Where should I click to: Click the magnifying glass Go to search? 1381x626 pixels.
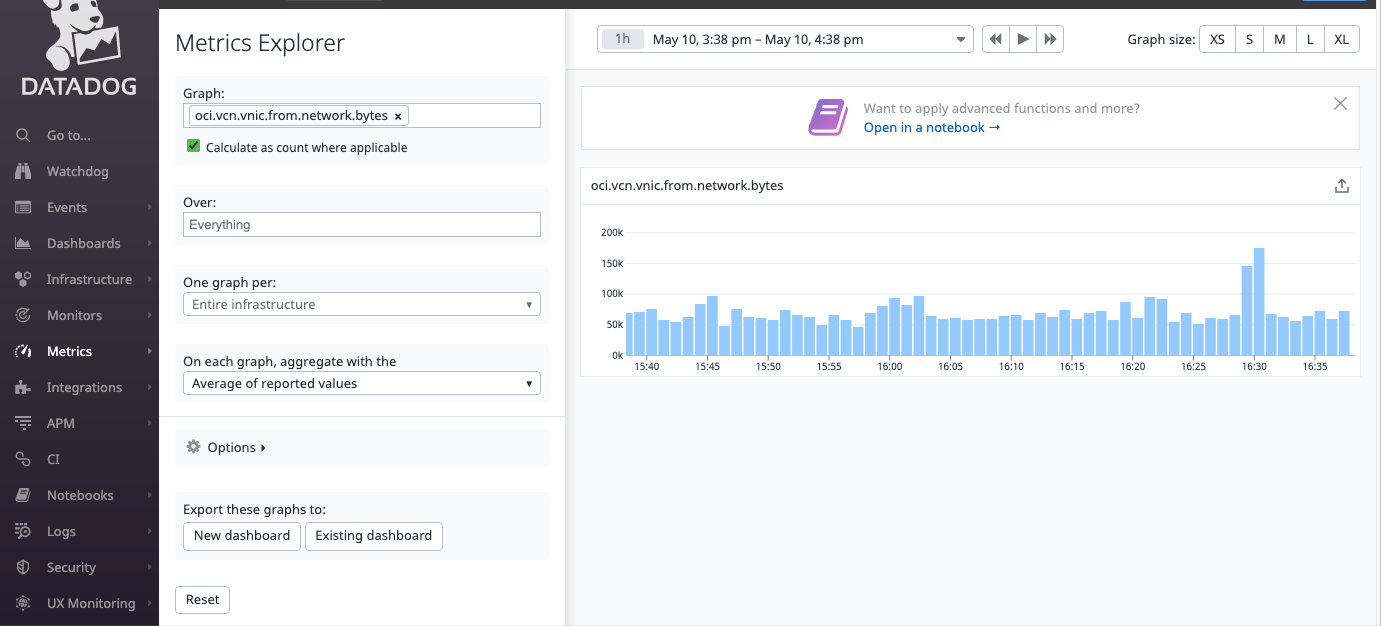(x=23, y=135)
